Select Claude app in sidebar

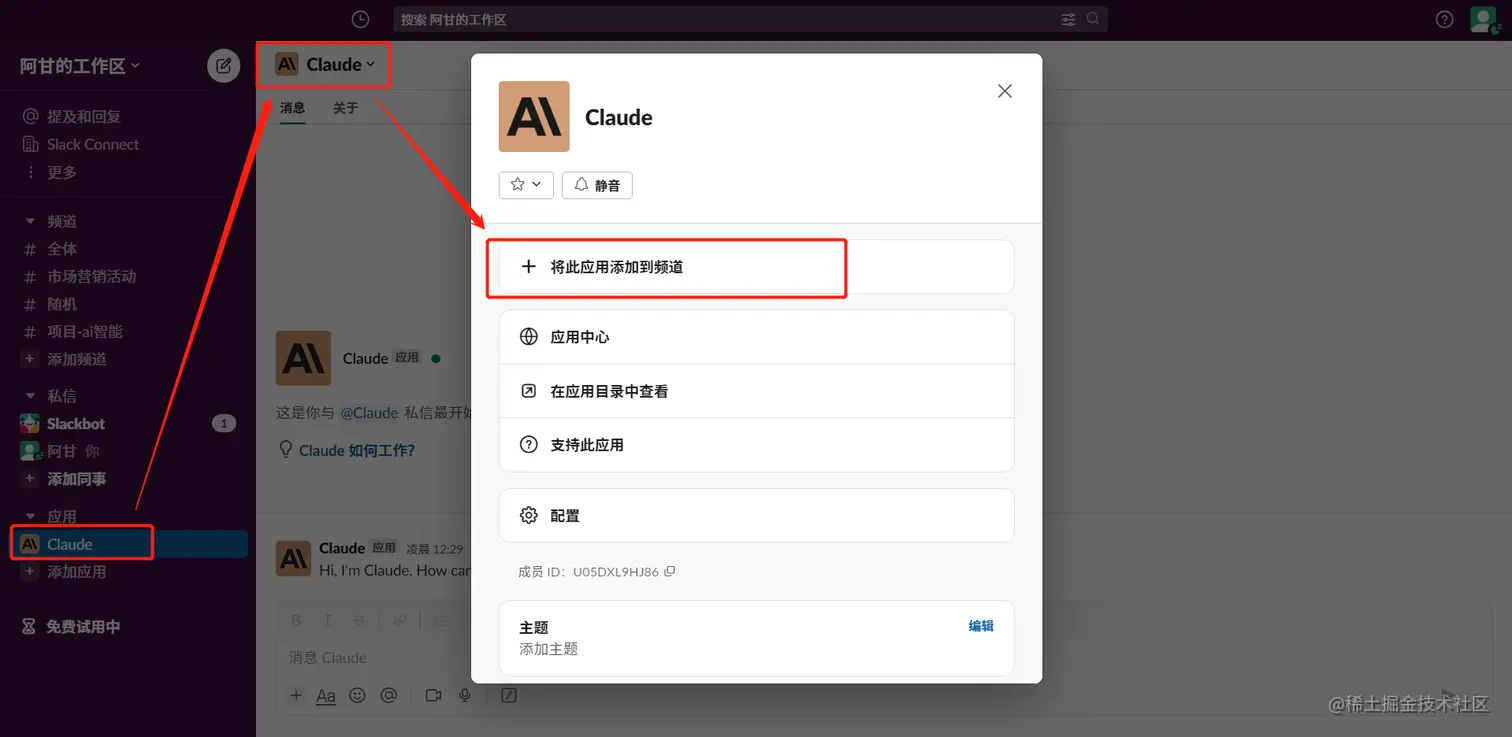[x=128, y=544]
